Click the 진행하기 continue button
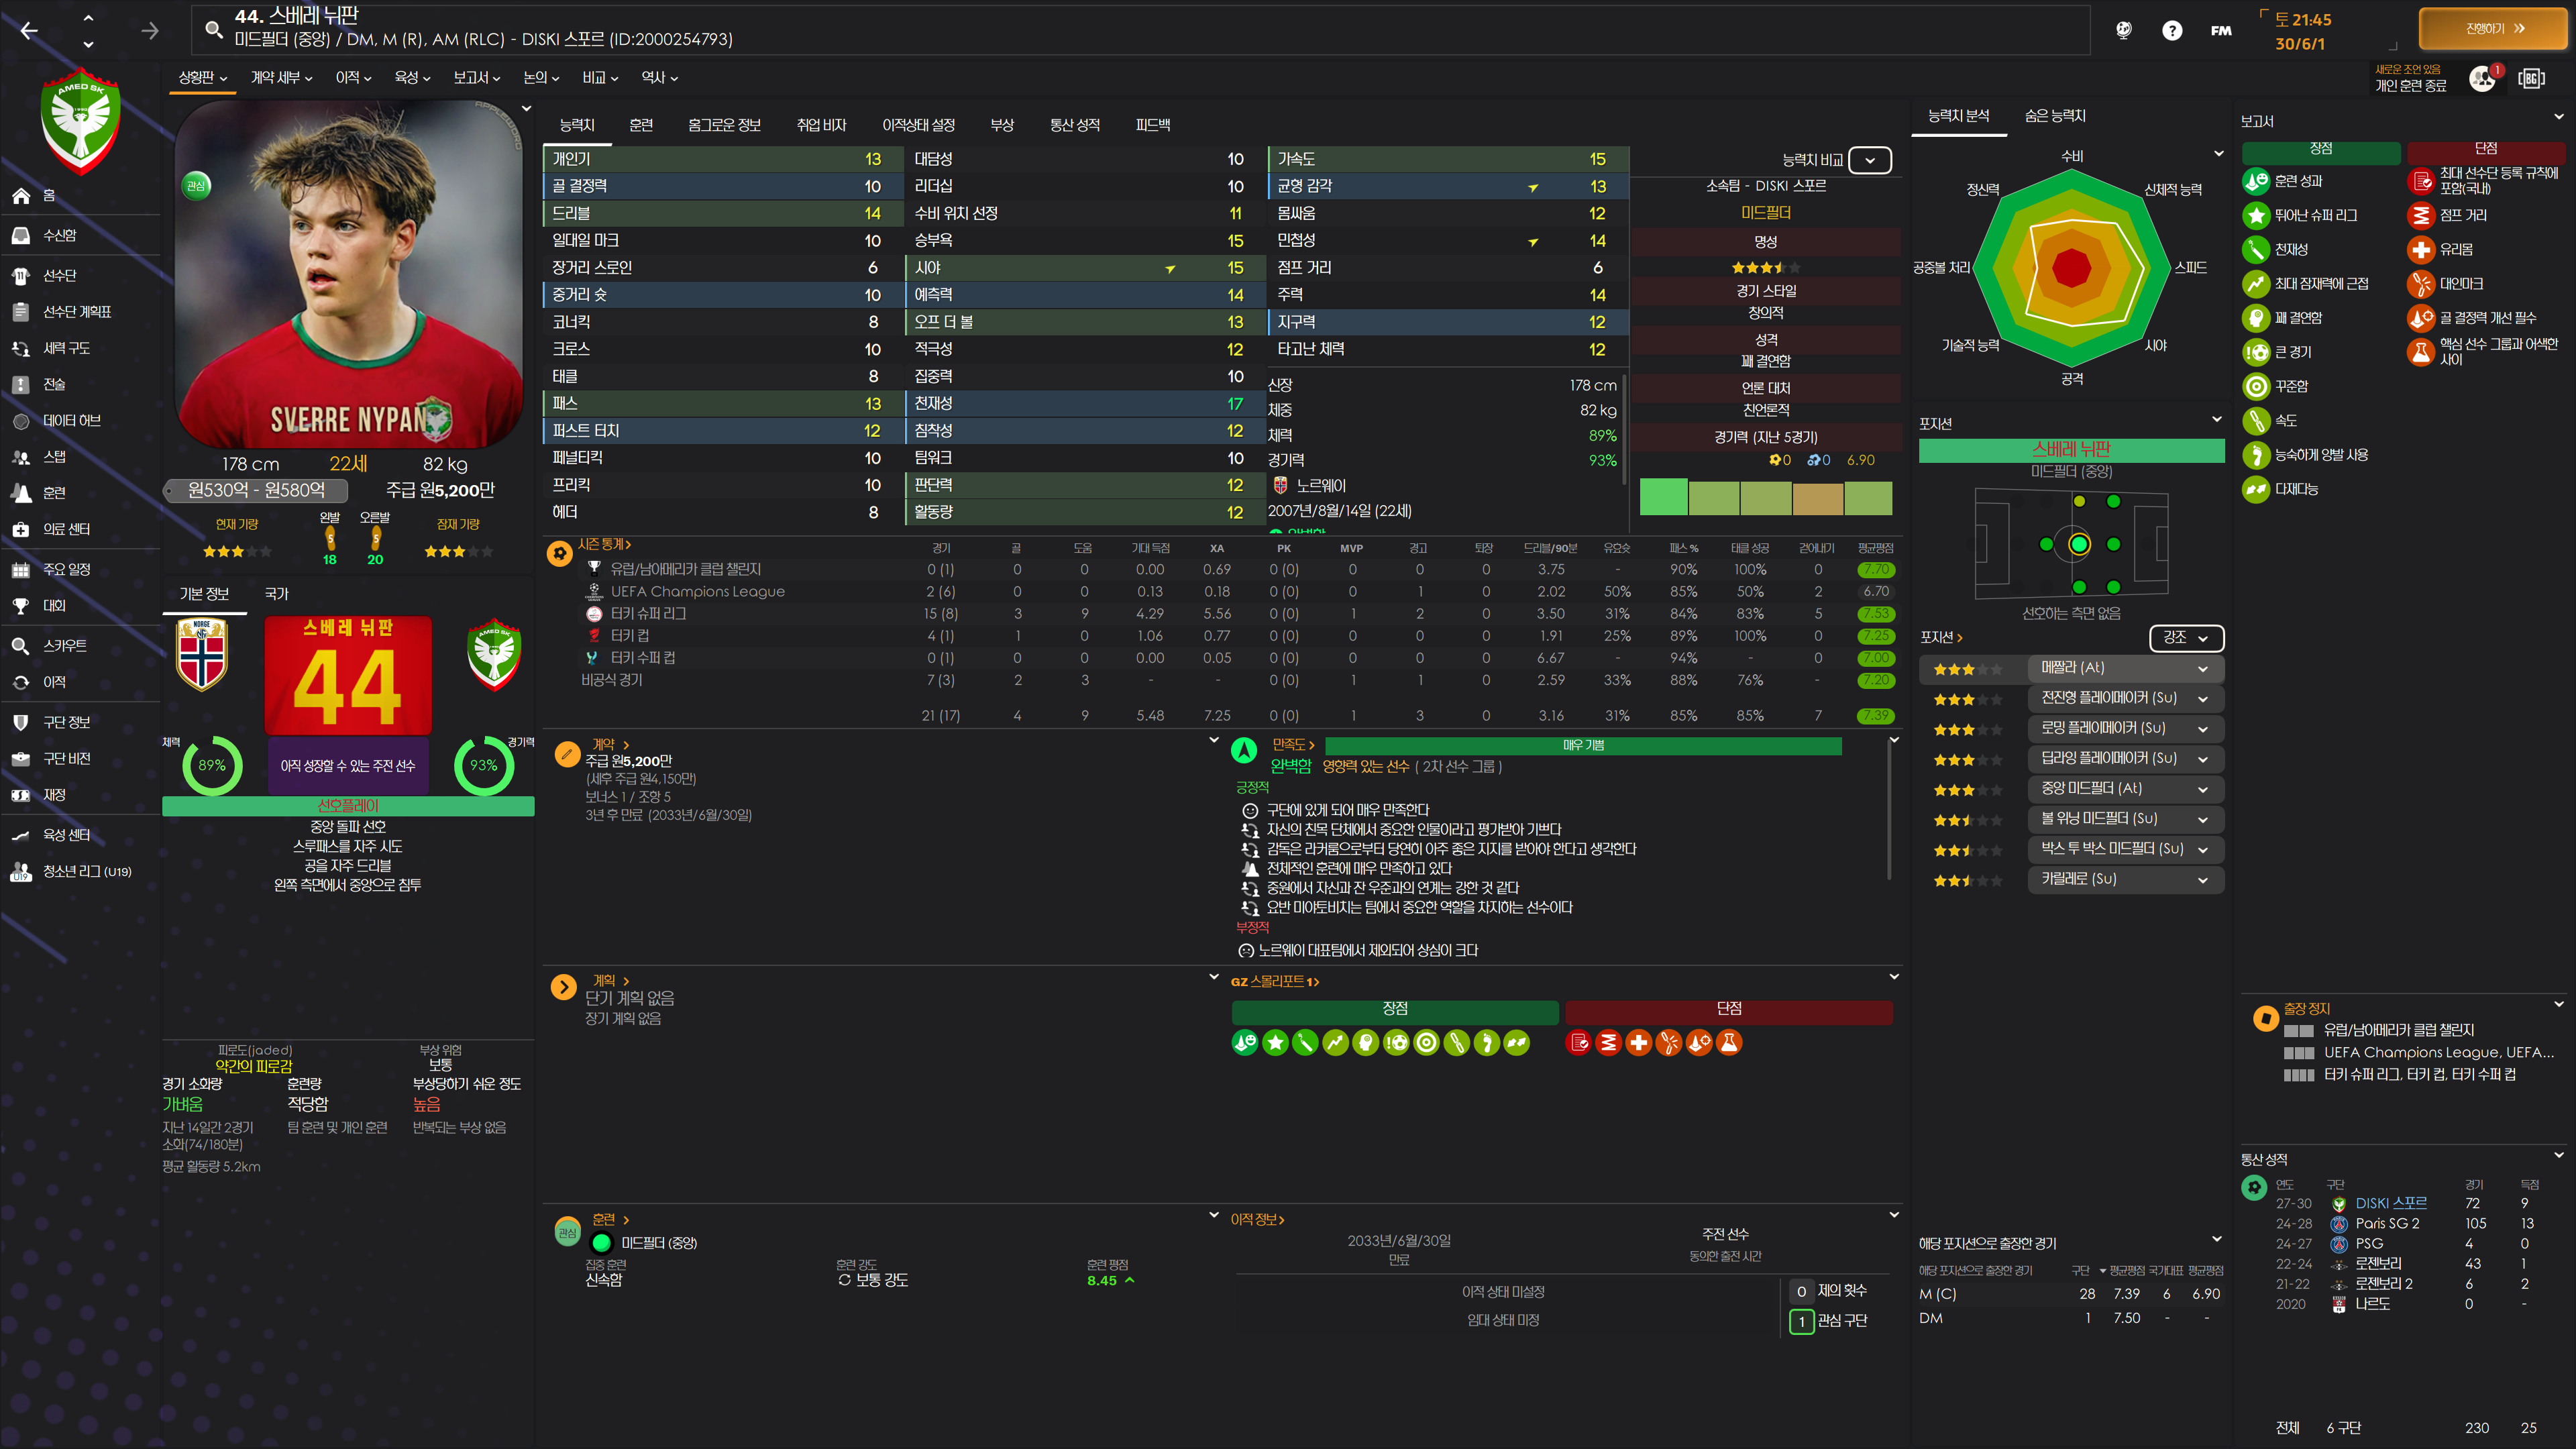The image size is (2576, 1449). [x=2492, y=29]
